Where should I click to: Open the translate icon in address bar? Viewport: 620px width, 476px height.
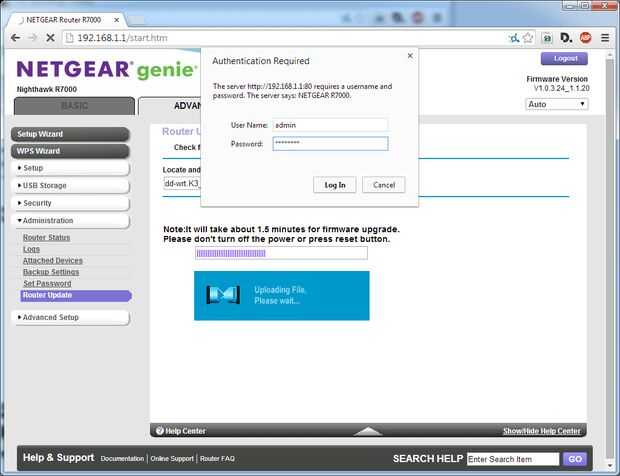[x=514, y=38]
